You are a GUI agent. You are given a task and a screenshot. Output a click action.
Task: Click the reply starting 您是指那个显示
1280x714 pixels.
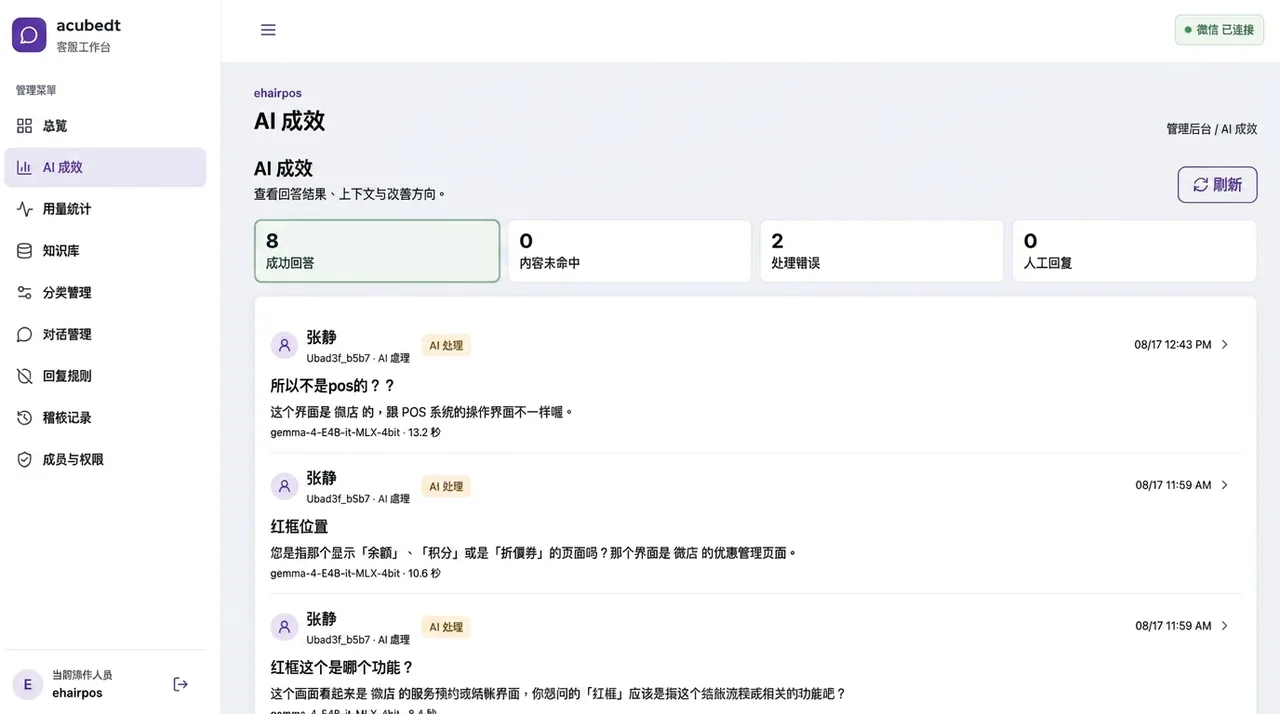point(534,553)
